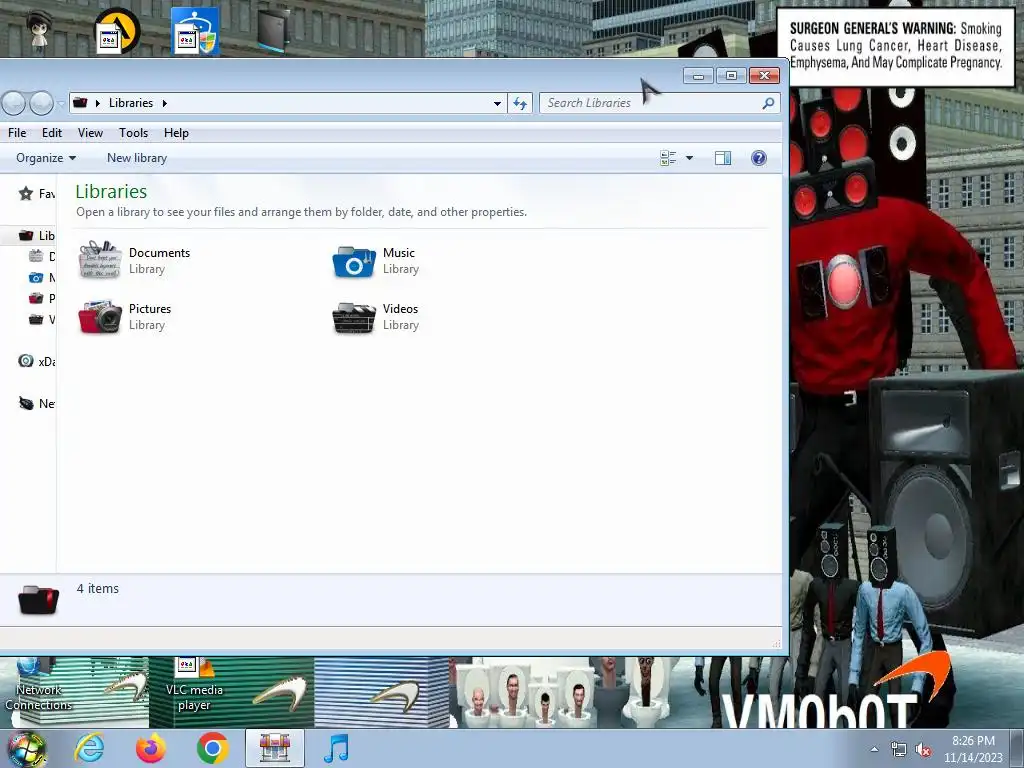Click Libraries text in address bar

click(x=131, y=103)
